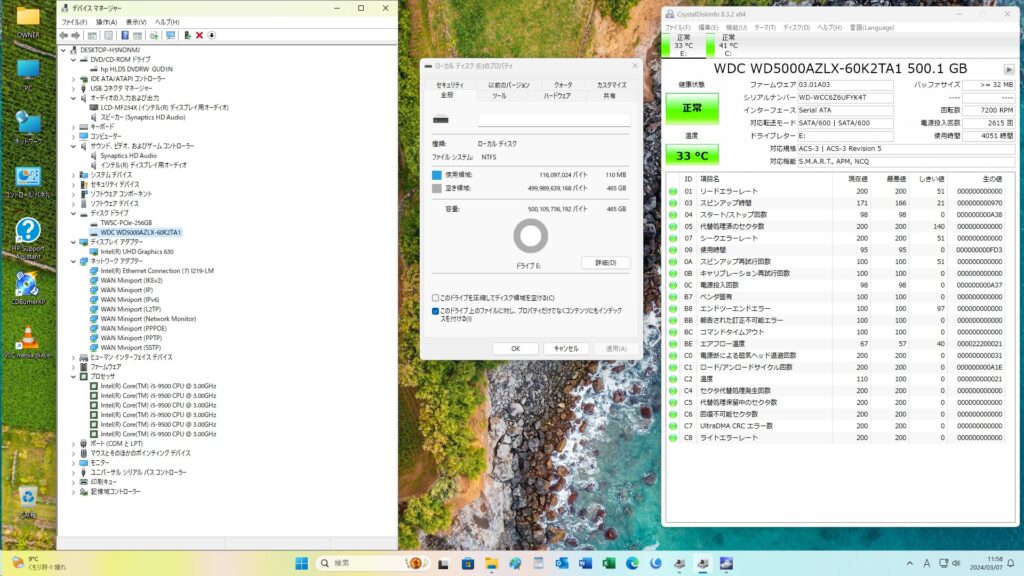Image resolution: width=1024 pixels, height=576 pixels.
Task: Click the drive label text field
Action: click(x=553, y=120)
